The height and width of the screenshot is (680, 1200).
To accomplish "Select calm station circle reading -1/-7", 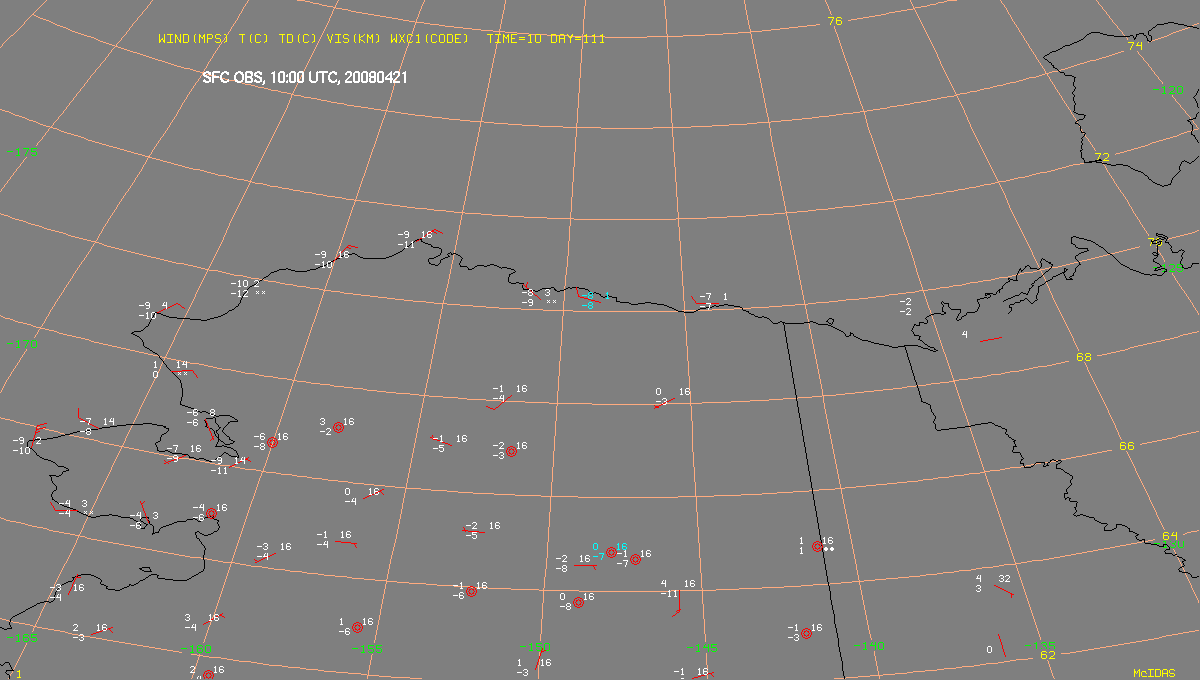I will 635,559.
